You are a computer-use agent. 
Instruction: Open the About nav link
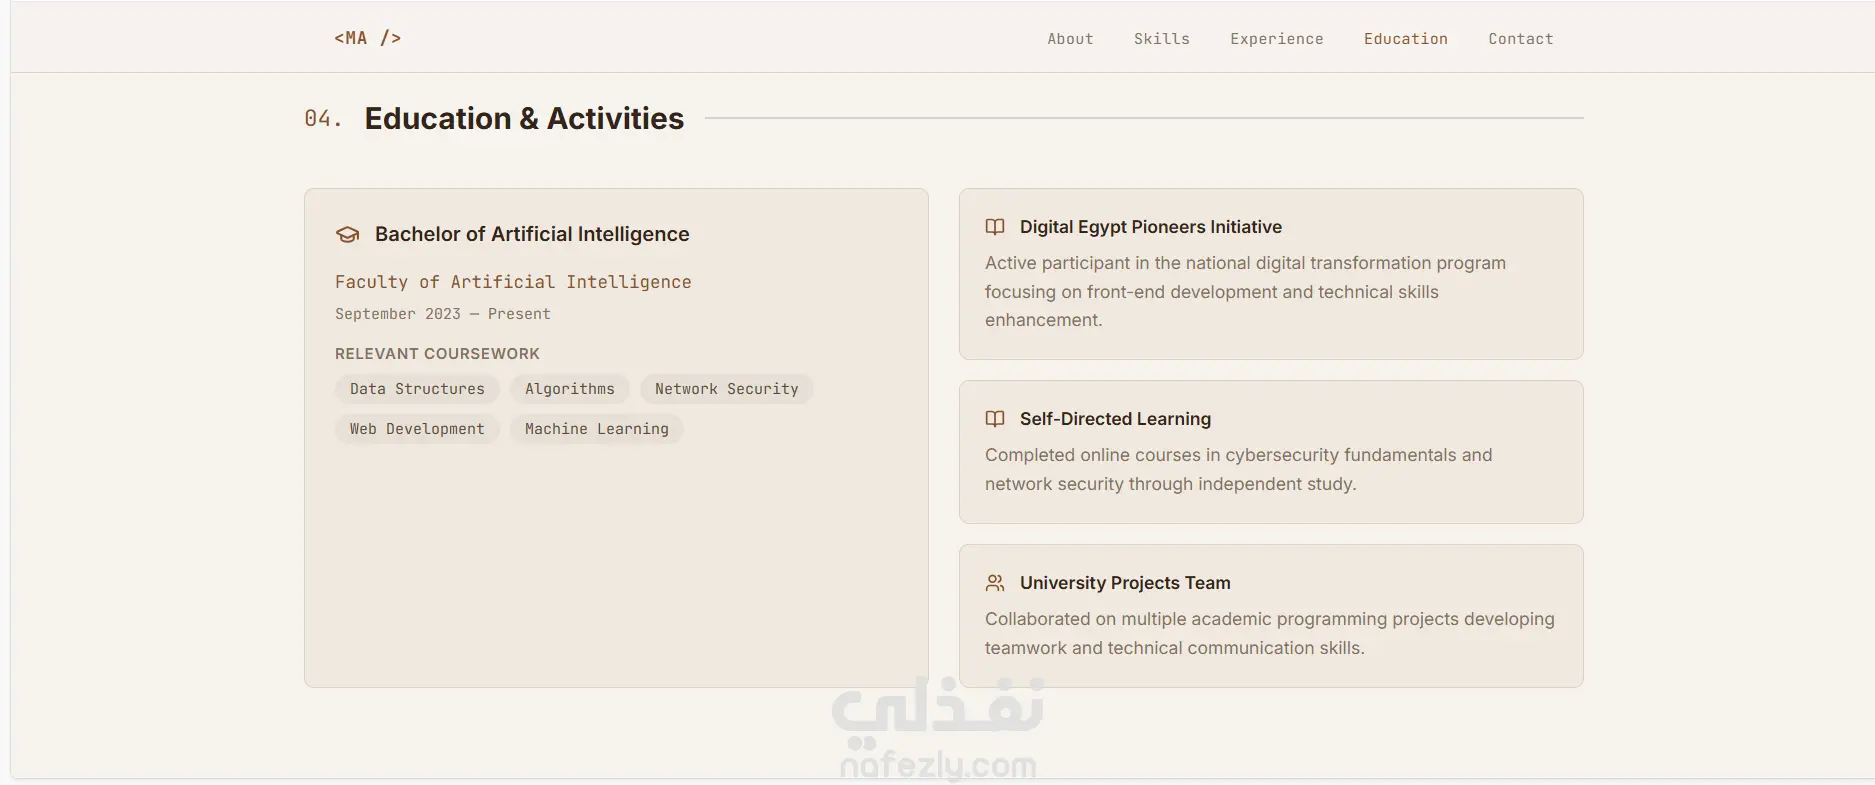(x=1070, y=39)
